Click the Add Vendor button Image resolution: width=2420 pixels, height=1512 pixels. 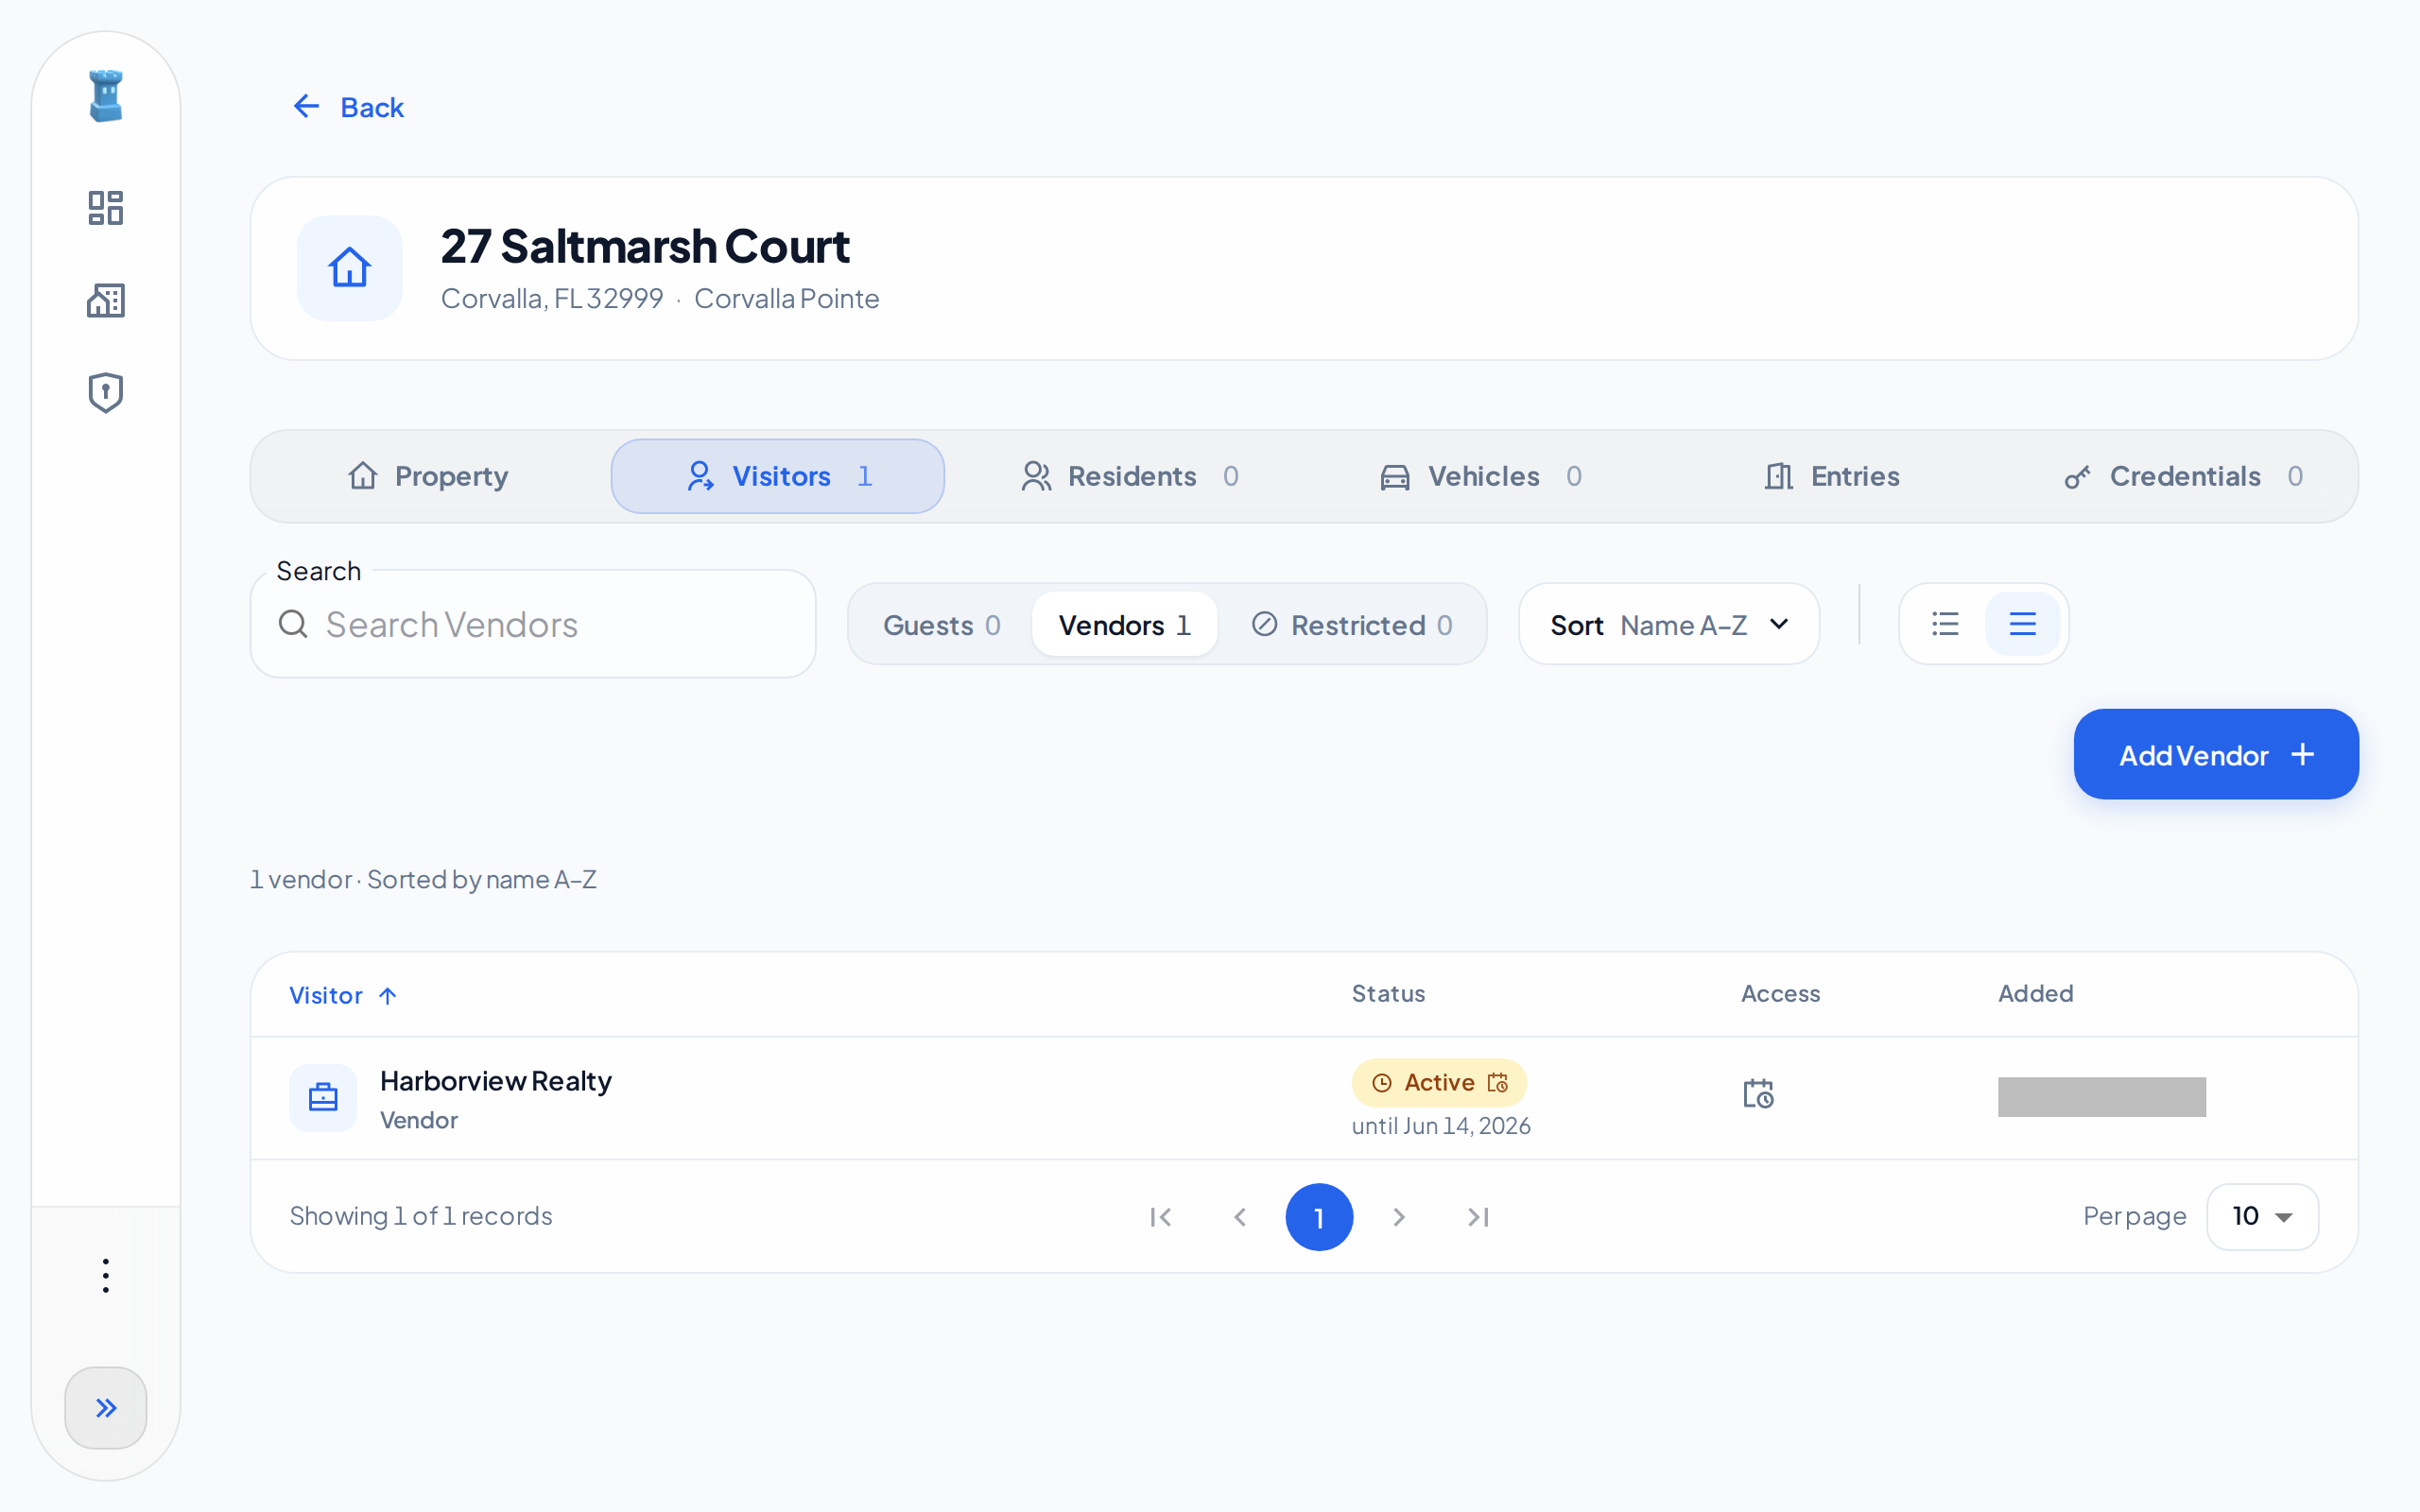tap(2216, 754)
